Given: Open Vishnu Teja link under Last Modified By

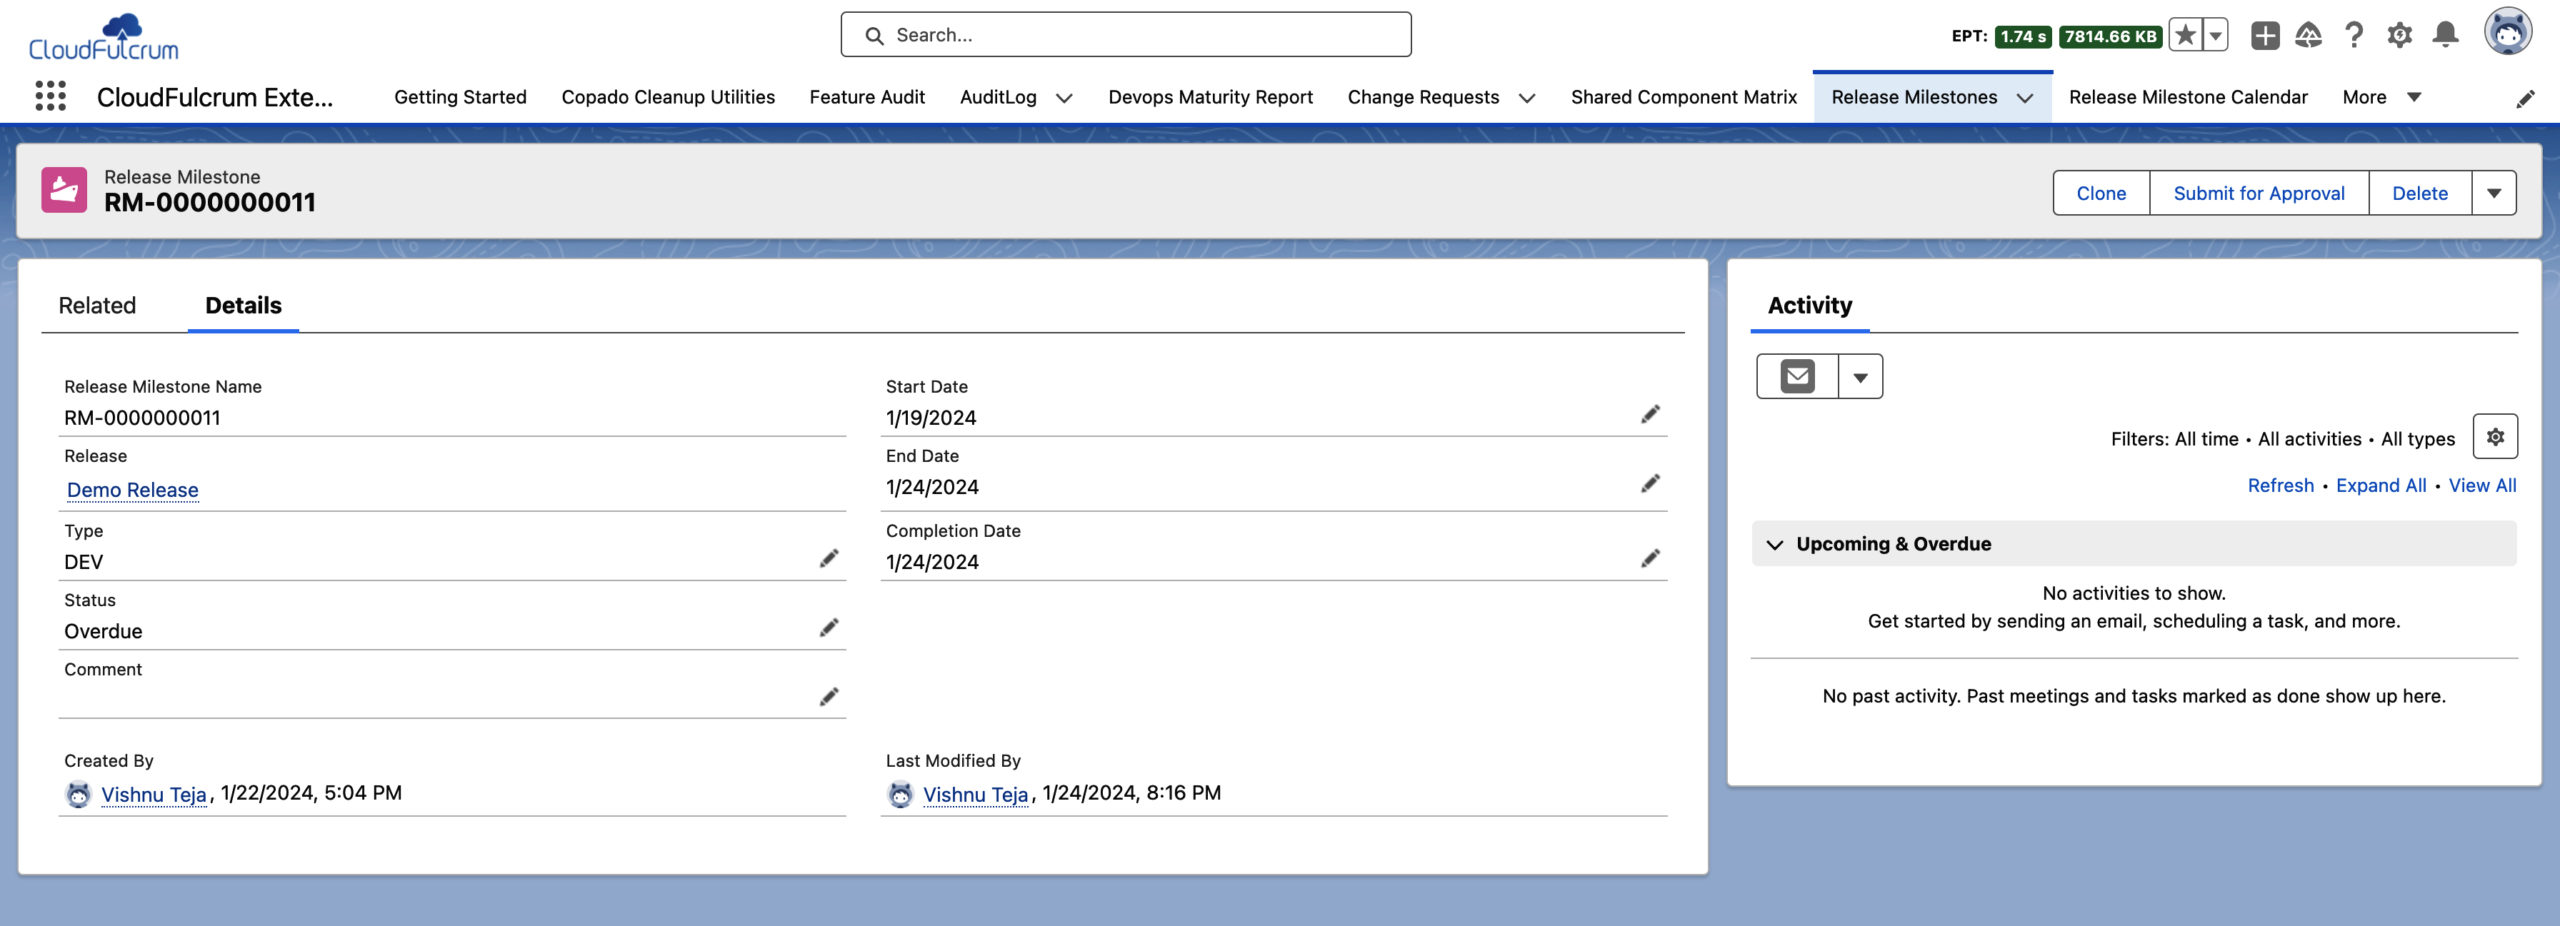Looking at the screenshot, I should pyautogui.click(x=975, y=795).
